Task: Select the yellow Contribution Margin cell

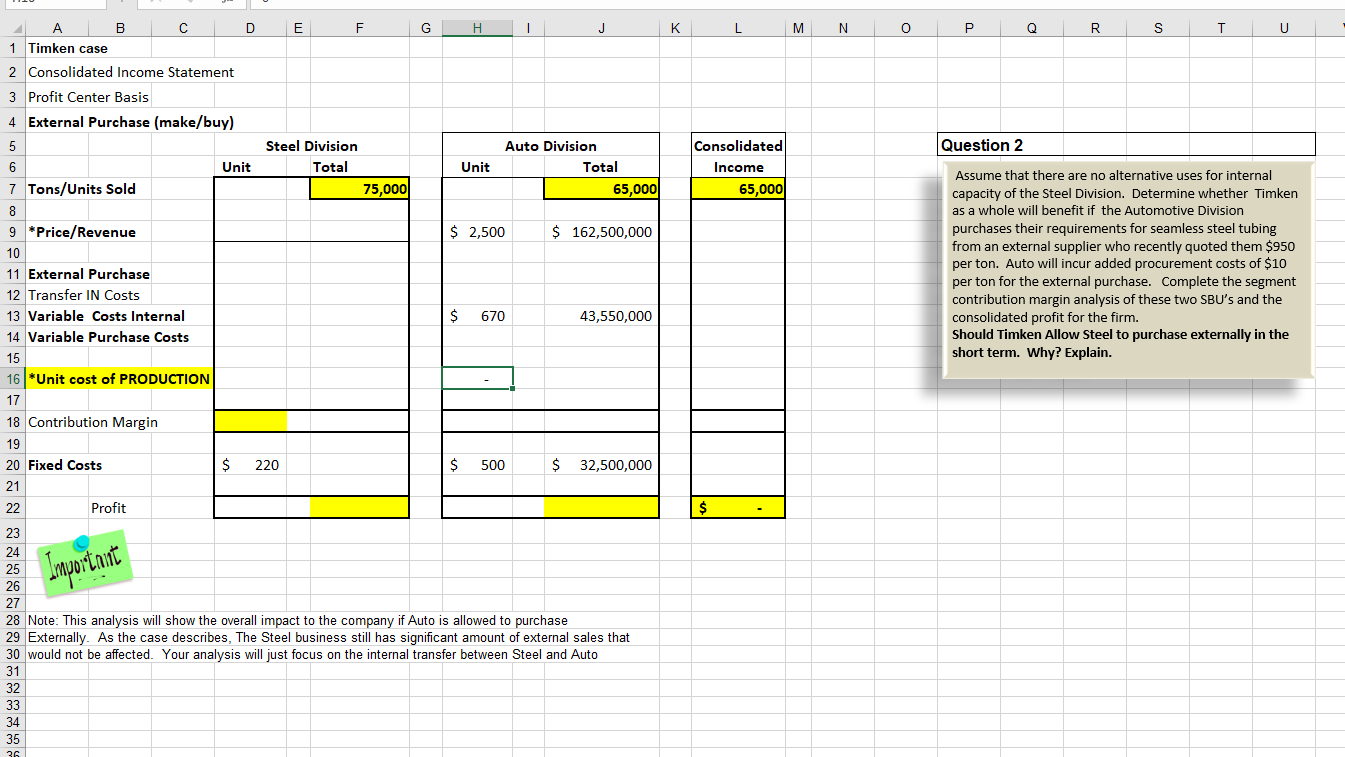Action: point(251,422)
